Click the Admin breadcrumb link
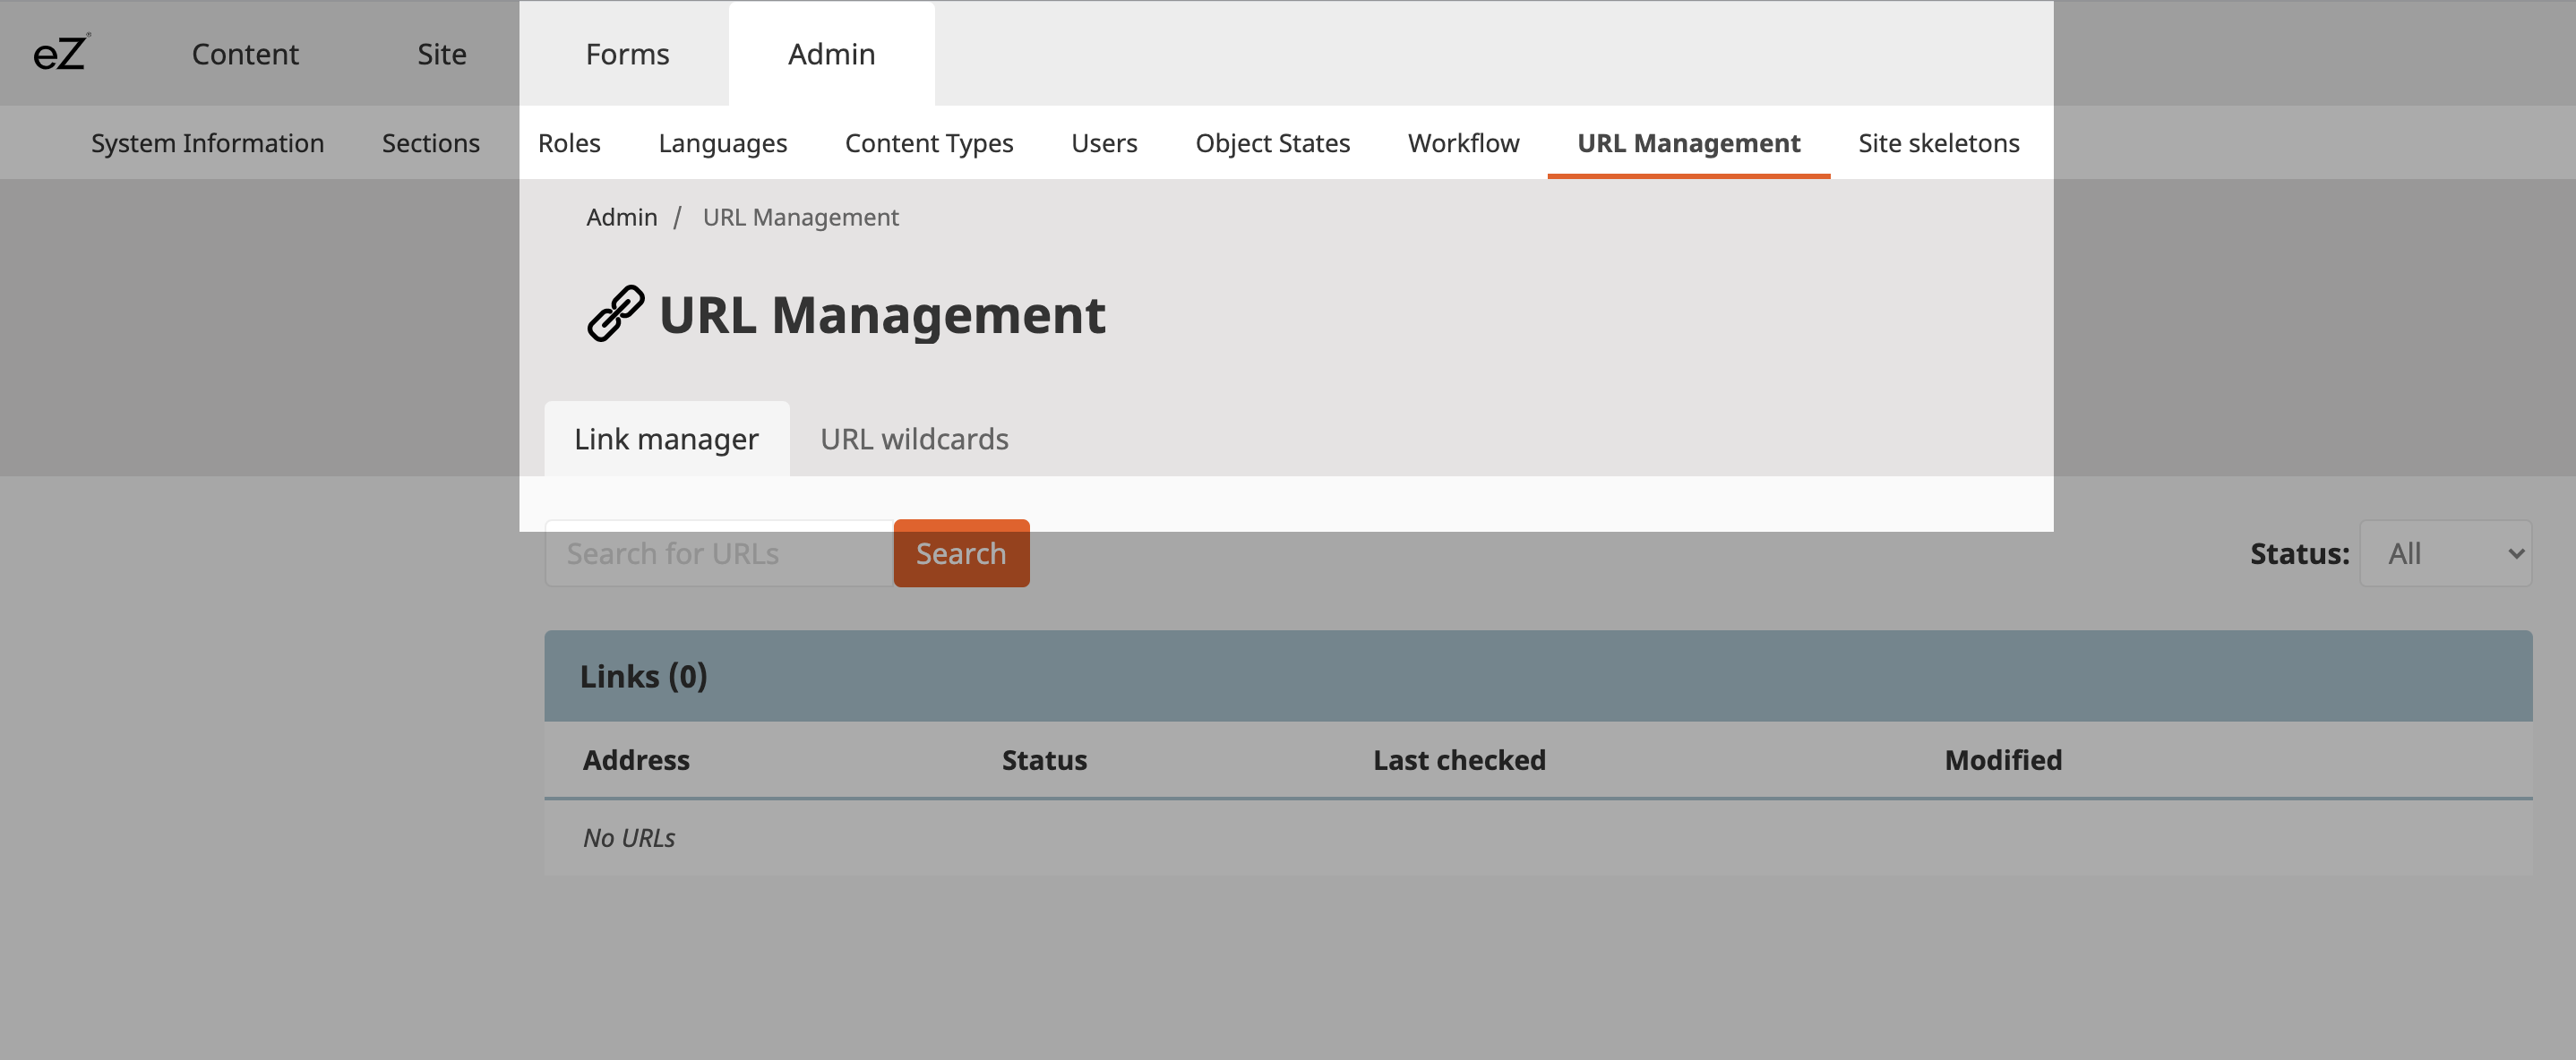Image resolution: width=2576 pixels, height=1060 pixels. (x=621, y=217)
